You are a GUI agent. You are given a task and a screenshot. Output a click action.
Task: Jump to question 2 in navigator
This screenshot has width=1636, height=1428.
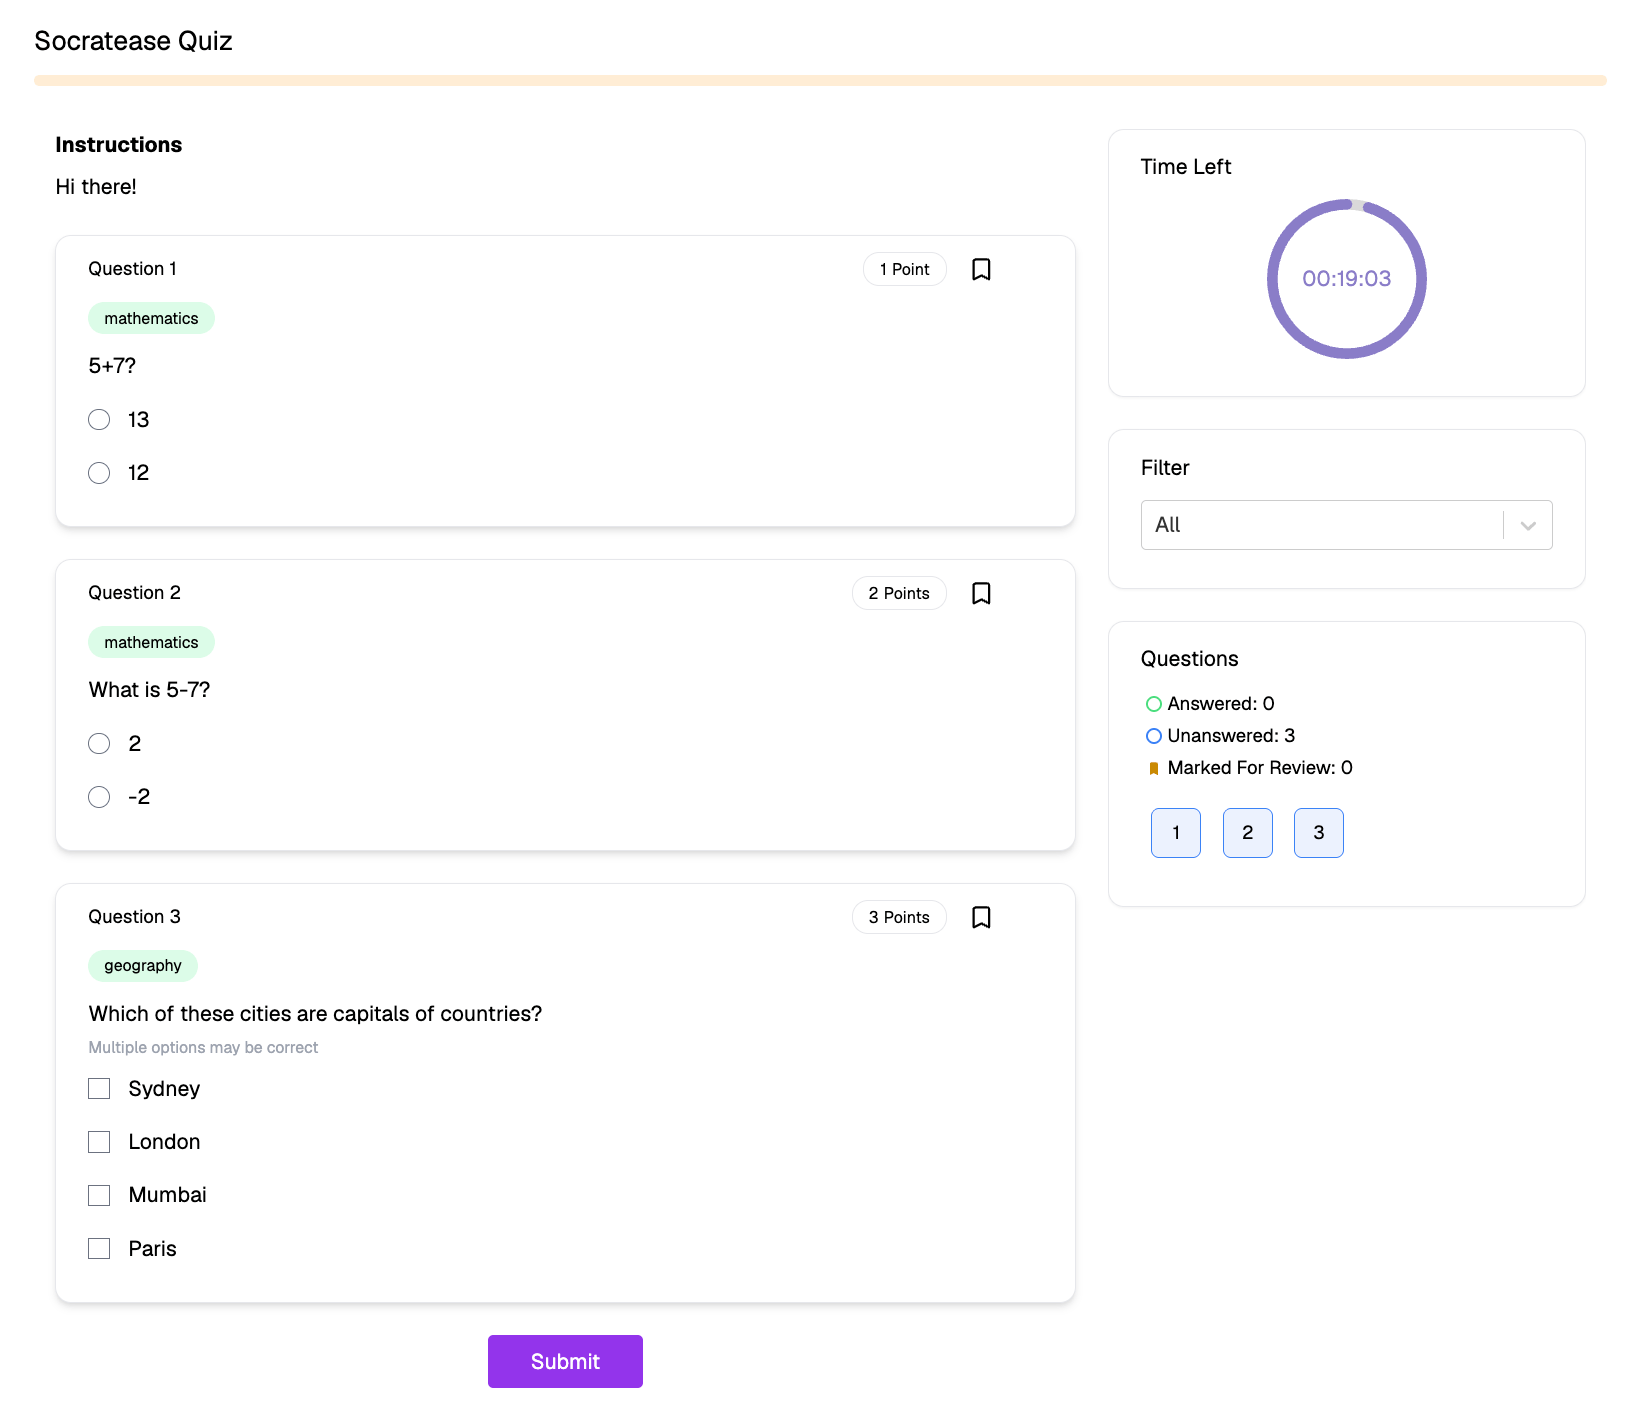pos(1248,833)
